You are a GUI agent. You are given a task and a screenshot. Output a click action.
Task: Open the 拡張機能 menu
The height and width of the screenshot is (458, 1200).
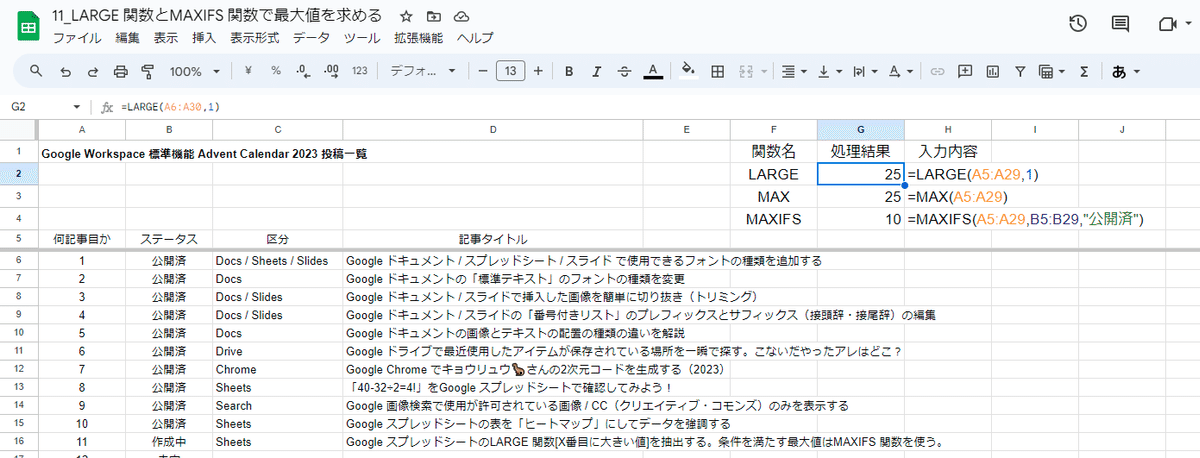[x=418, y=38]
